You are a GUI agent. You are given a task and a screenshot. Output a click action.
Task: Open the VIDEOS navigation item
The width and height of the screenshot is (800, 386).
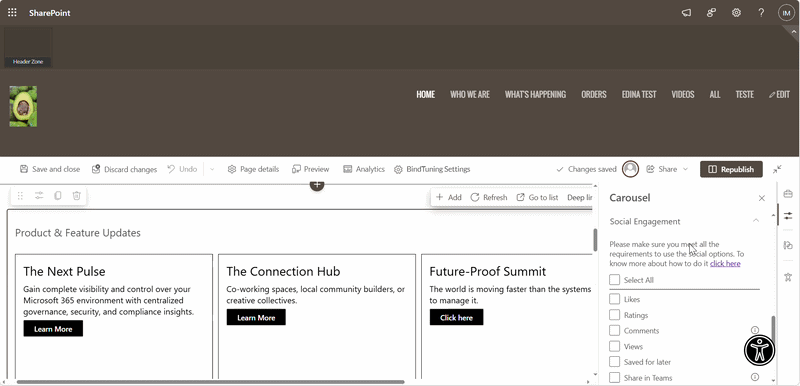coord(683,94)
